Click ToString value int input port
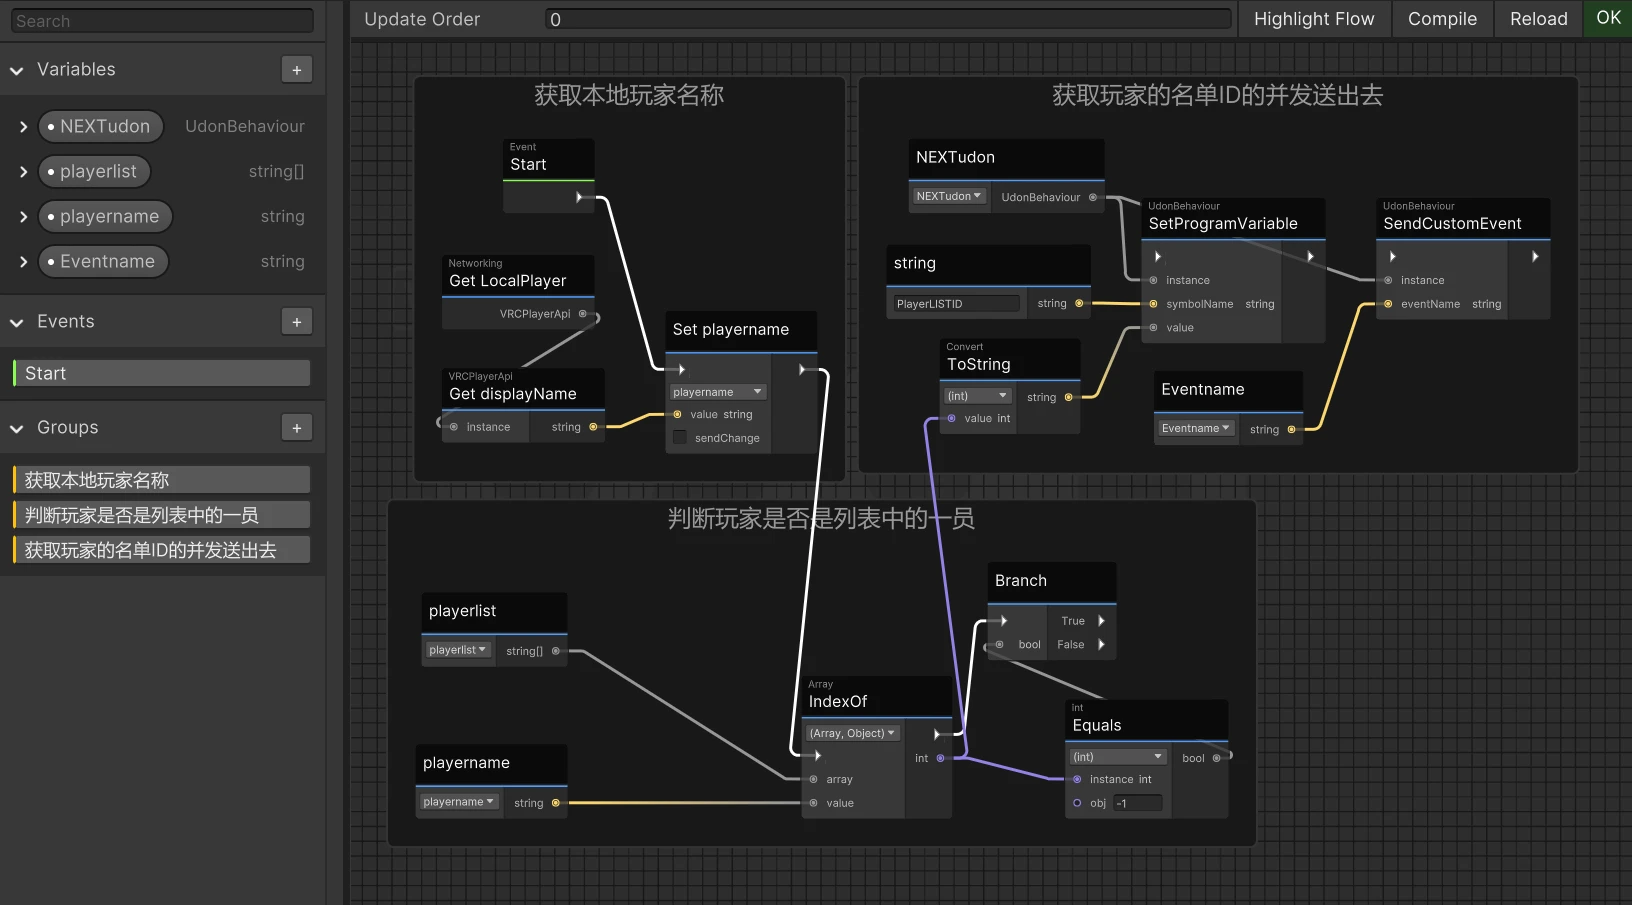Viewport: 1632px width, 905px height. pyautogui.click(x=952, y=419)
